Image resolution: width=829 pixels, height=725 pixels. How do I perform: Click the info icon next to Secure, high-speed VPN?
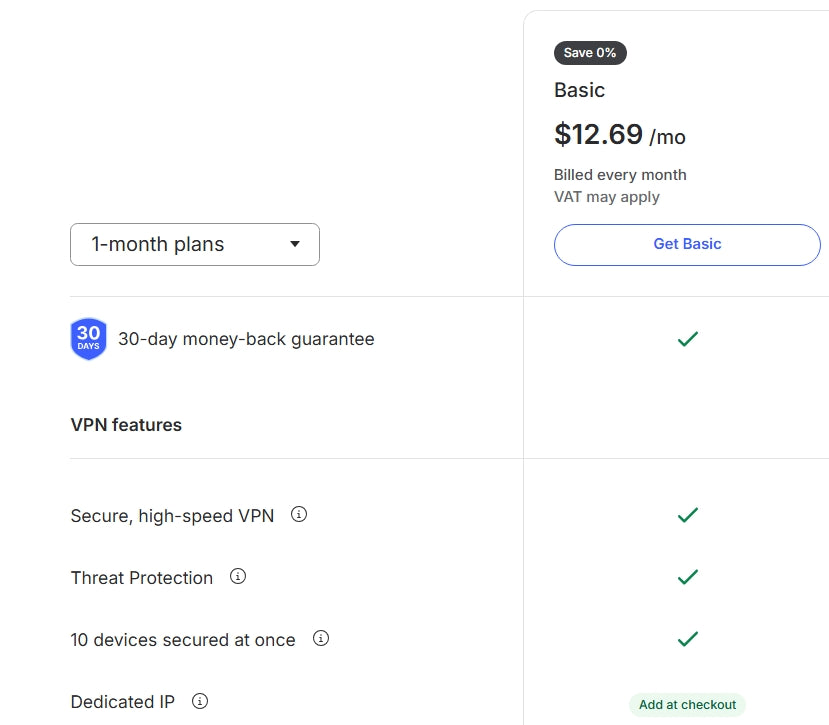pos(298,514)
